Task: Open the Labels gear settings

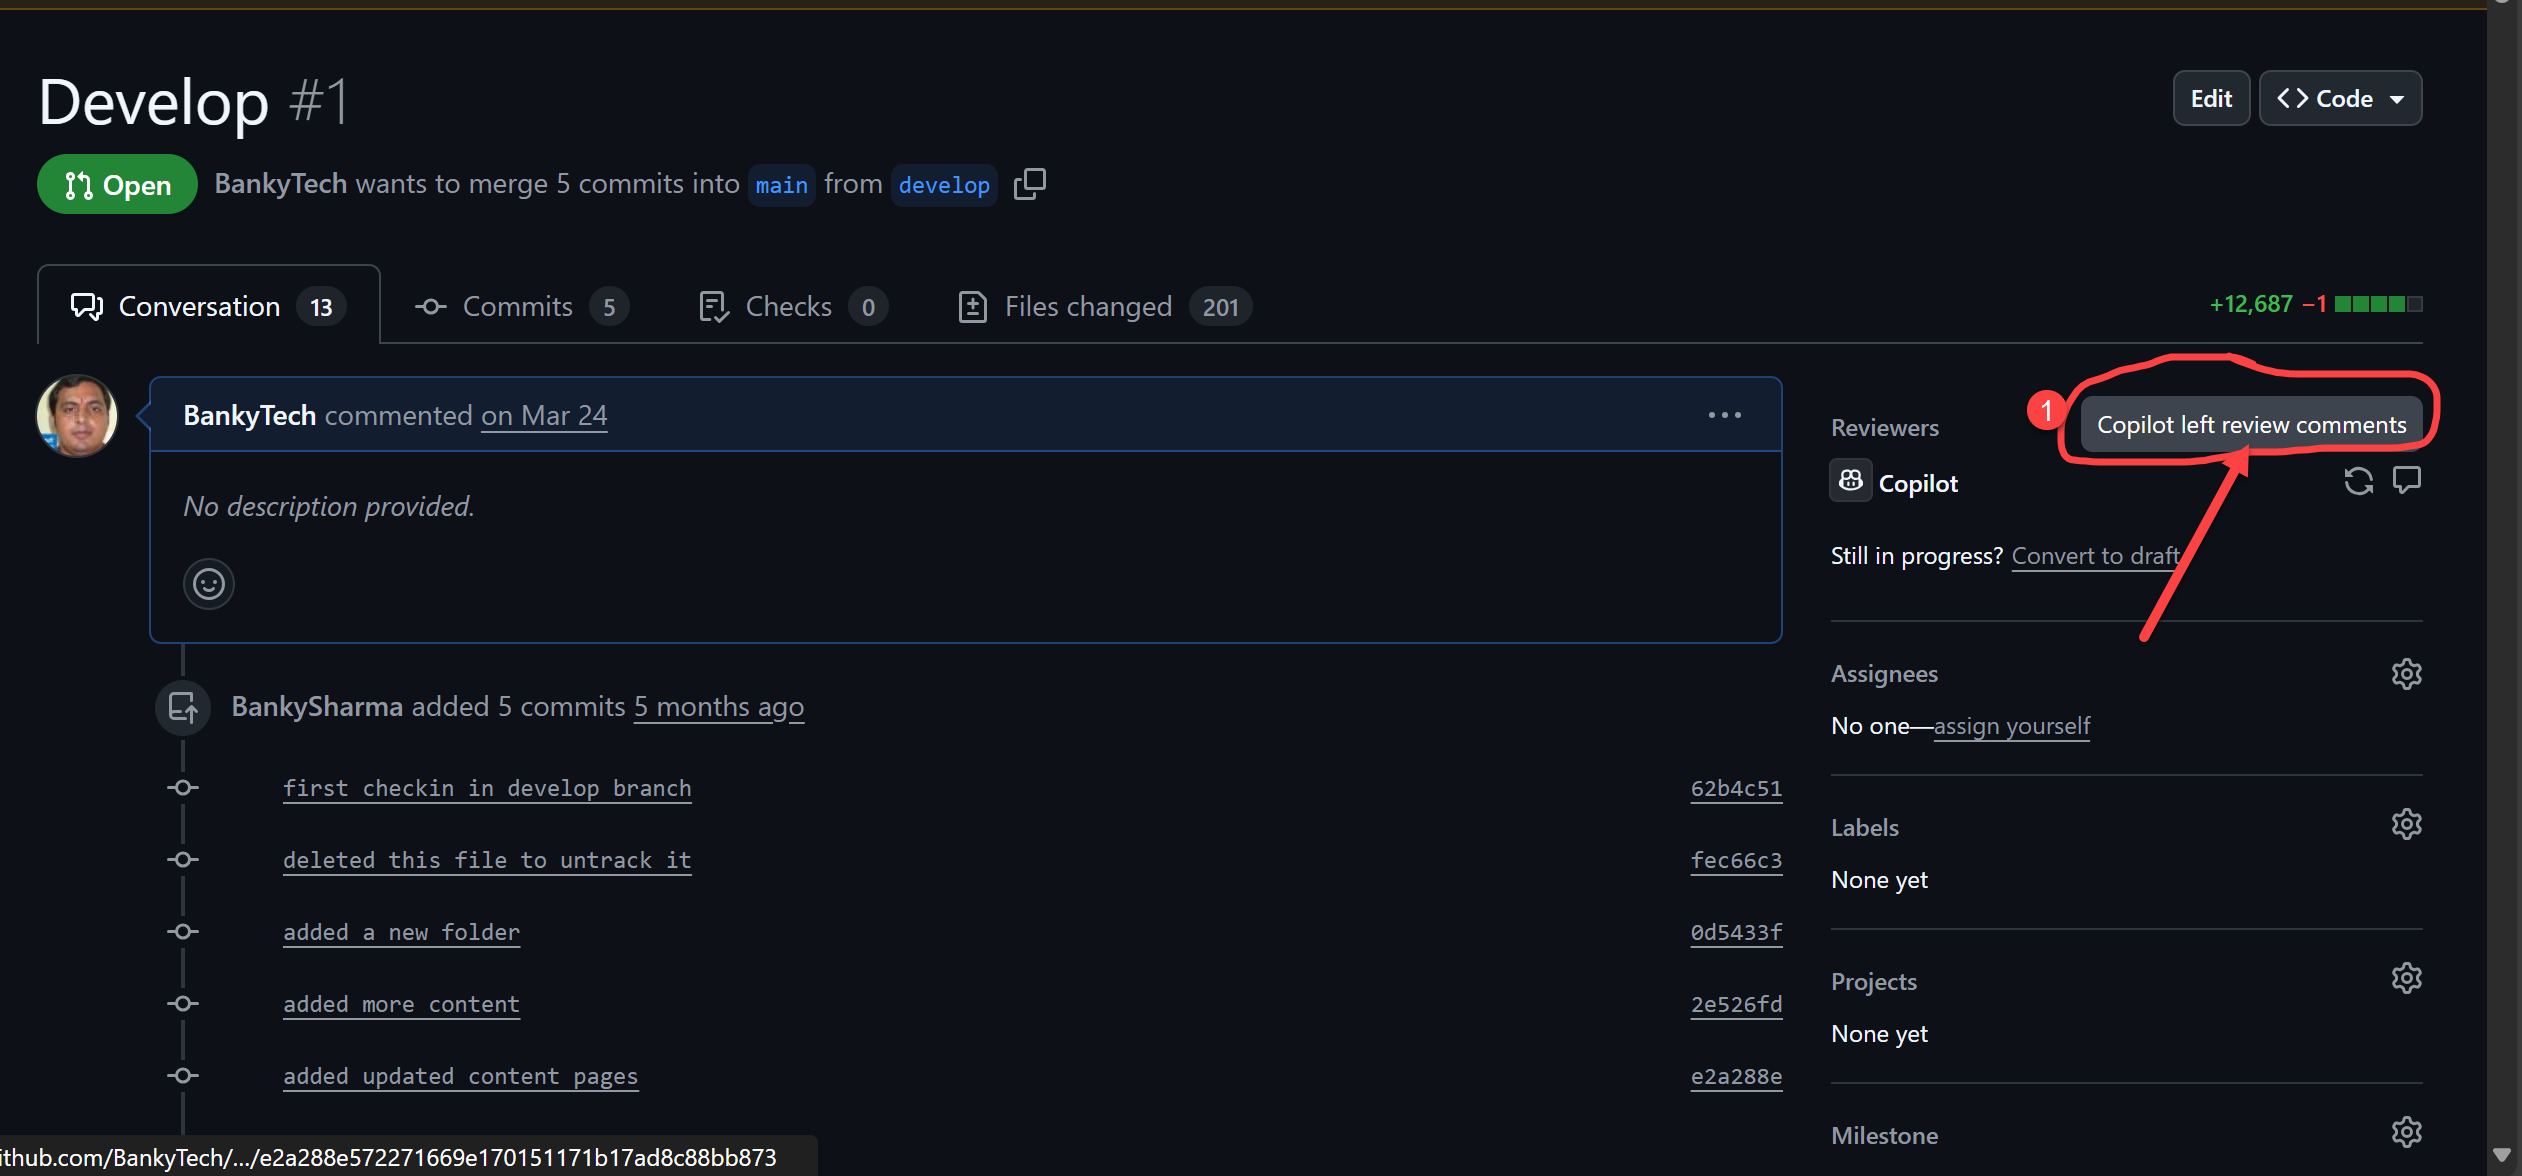Action: tap(2406, 825)
